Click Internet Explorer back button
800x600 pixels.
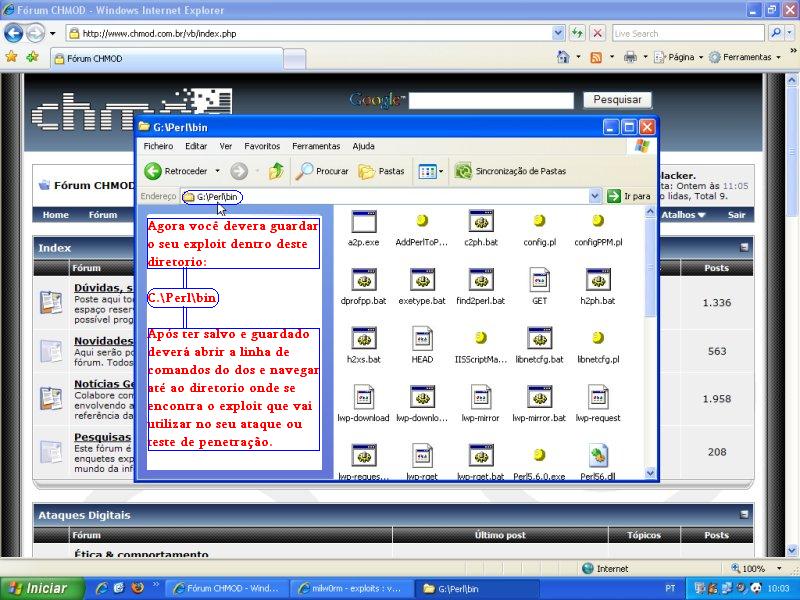tap(14, 34)
